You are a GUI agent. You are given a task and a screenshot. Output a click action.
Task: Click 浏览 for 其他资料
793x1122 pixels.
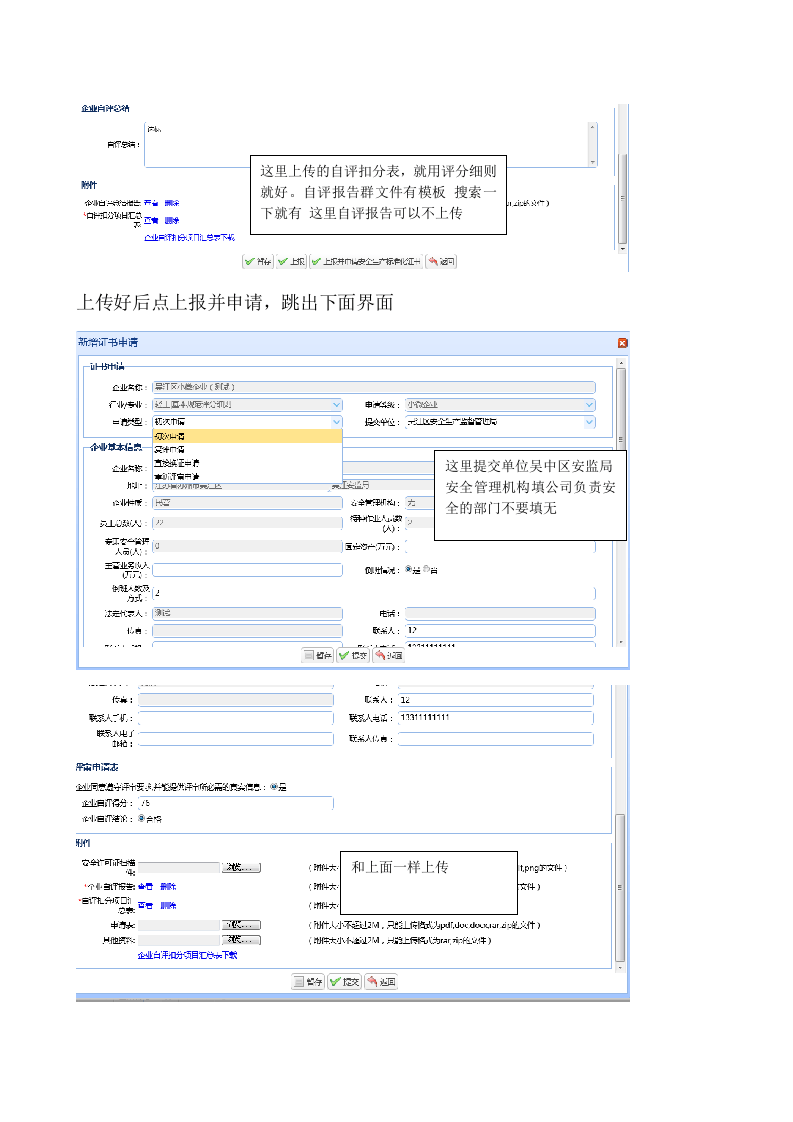(240, 940)
